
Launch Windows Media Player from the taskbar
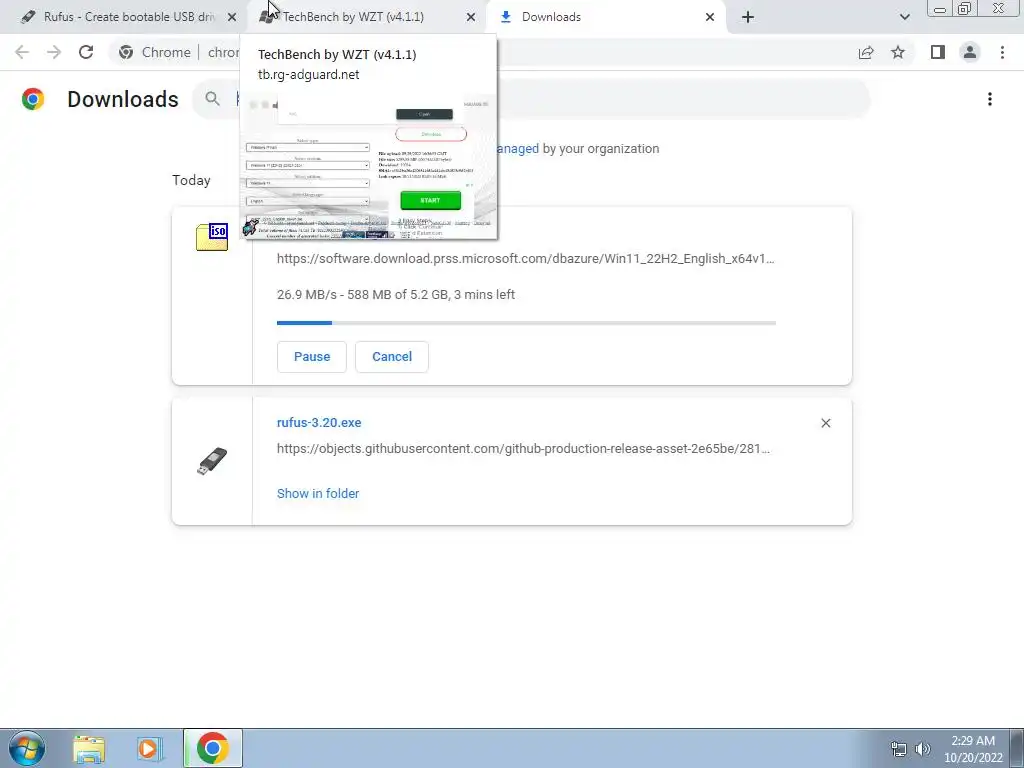[x=148, y=748]
